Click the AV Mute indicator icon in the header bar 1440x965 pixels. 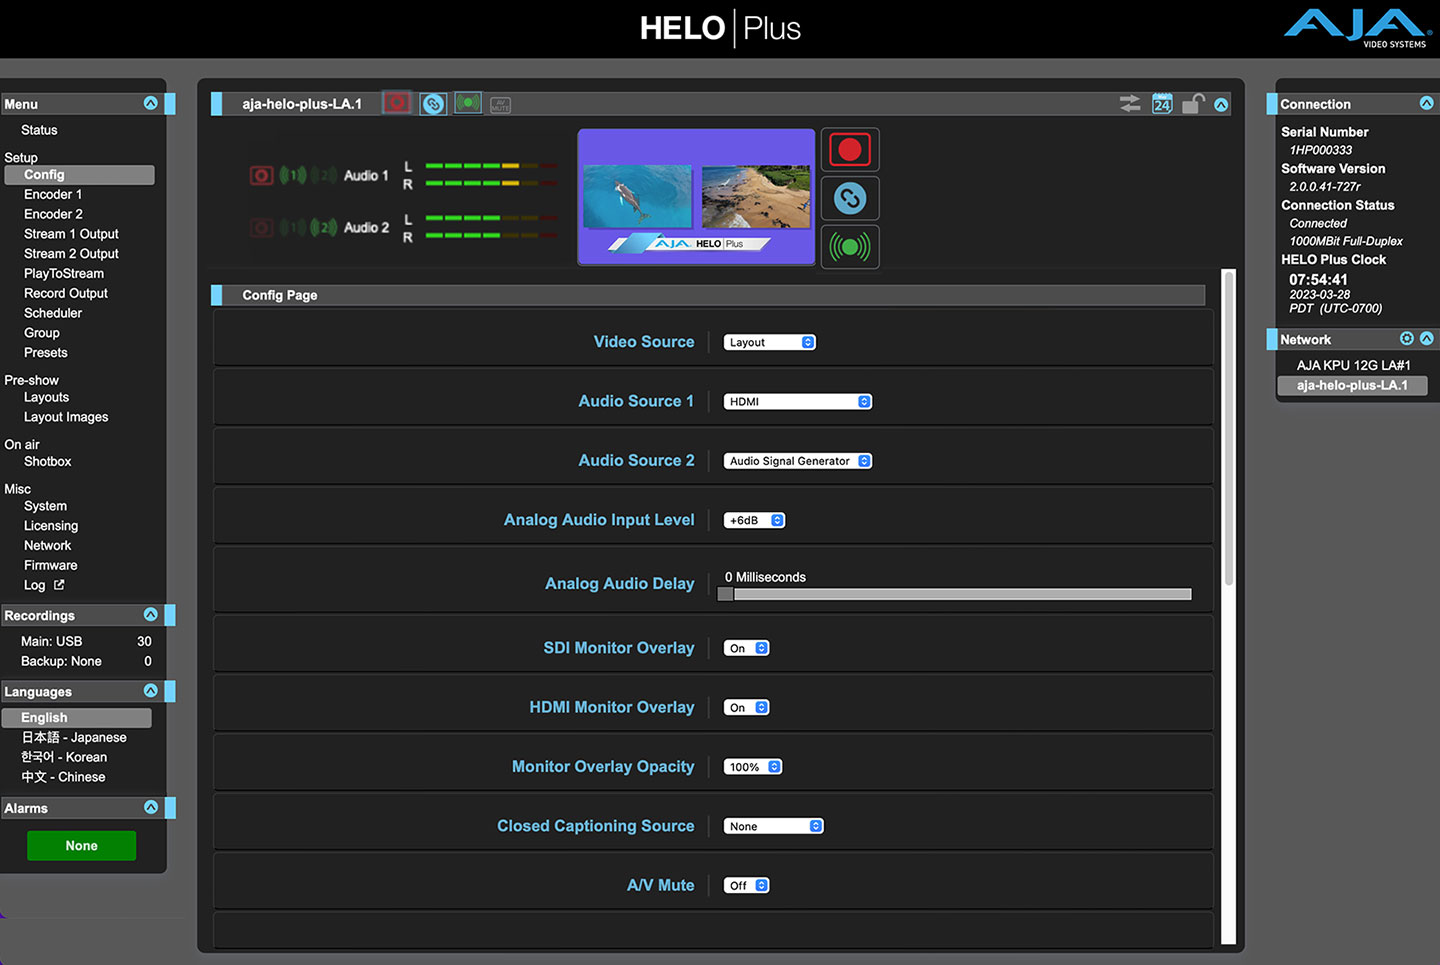(x=501, y=105)
